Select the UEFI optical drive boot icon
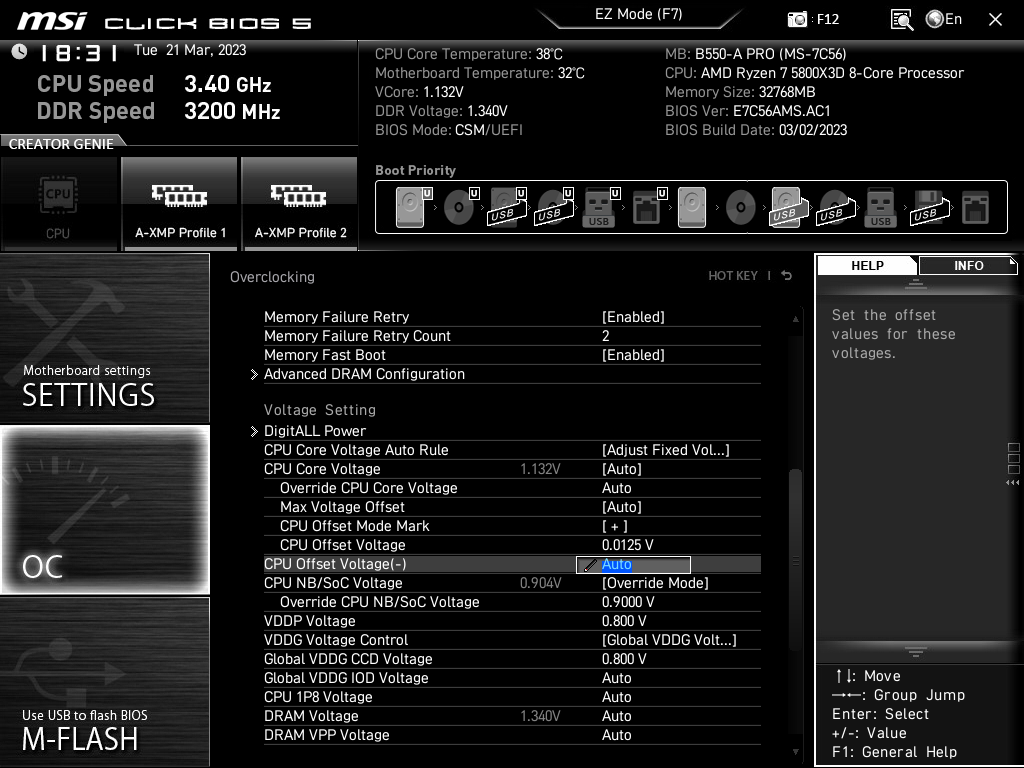The height and width of the screenshot is (768, 1024). tap(461, 207)
